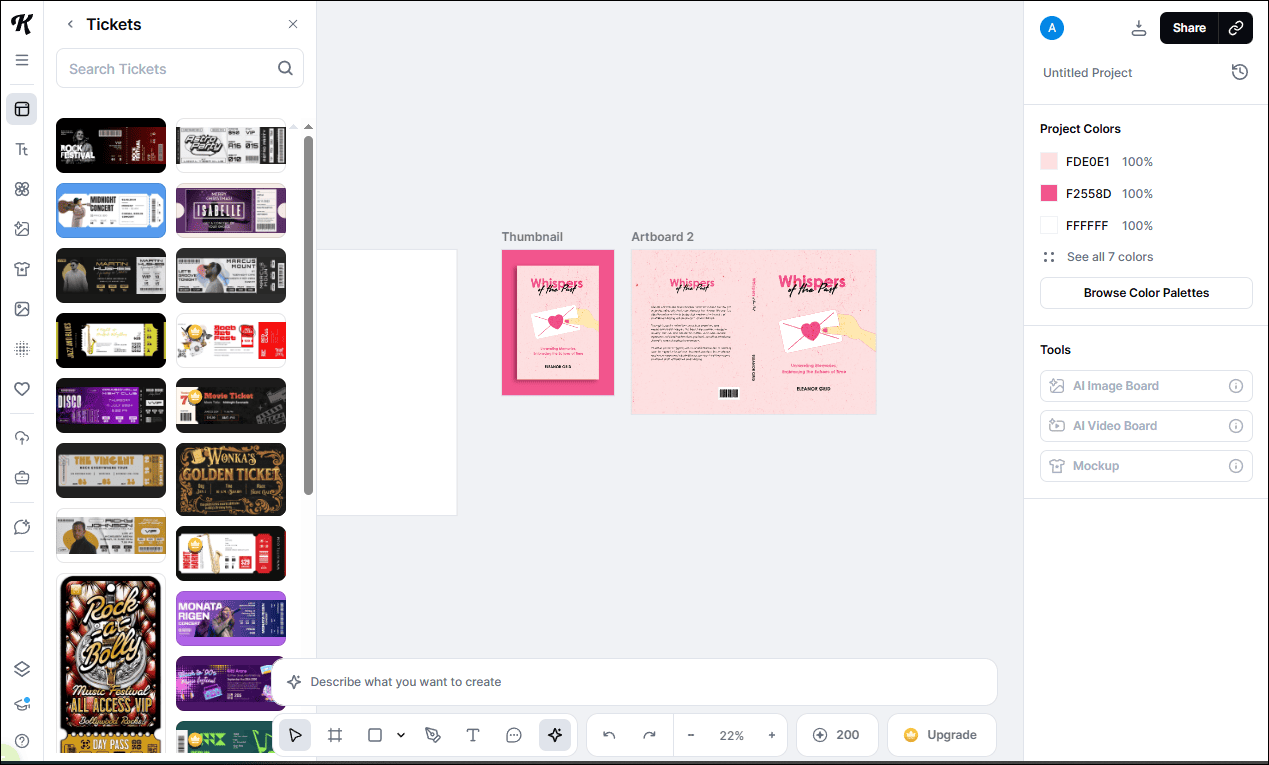
Task: Open the Uploads panel via the cloud icon
Action: point(21,437)
